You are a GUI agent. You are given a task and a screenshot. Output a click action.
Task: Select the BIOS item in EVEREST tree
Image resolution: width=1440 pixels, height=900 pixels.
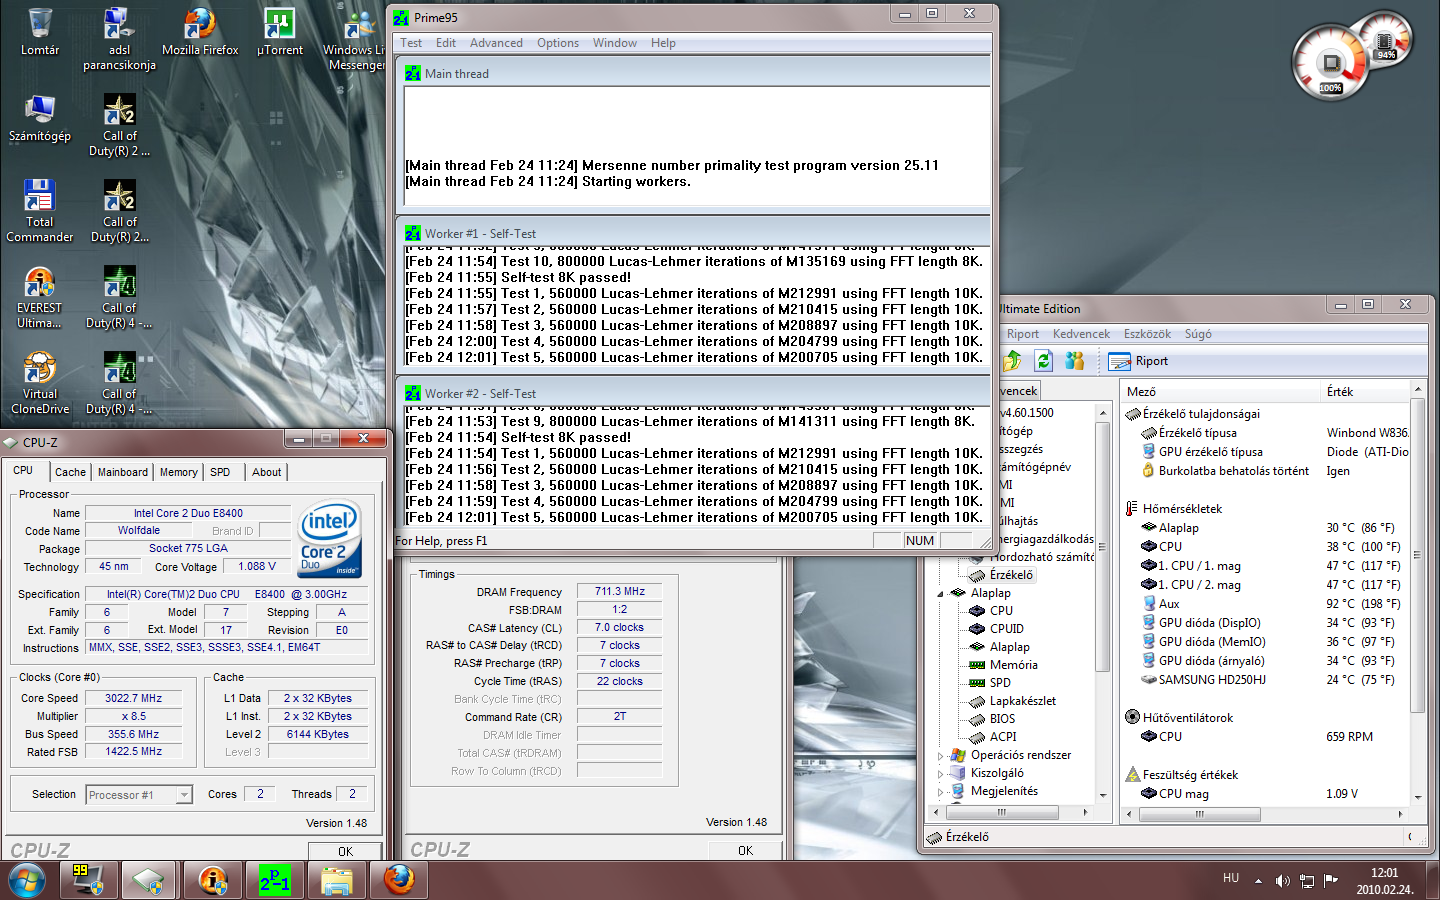tap(1002, 719)
